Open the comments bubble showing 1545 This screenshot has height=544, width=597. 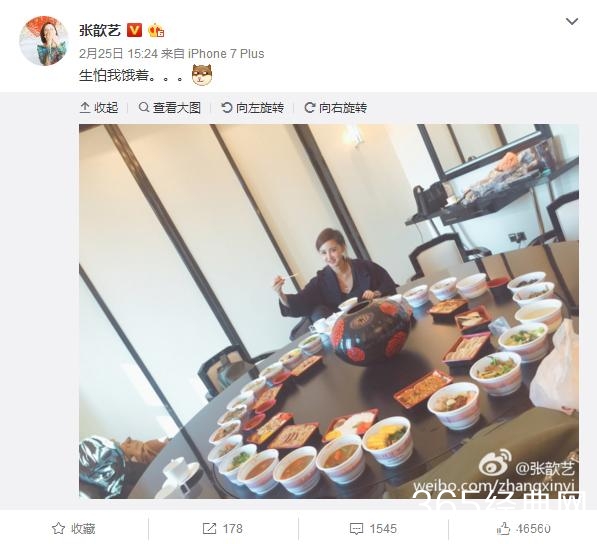(373, 528)
